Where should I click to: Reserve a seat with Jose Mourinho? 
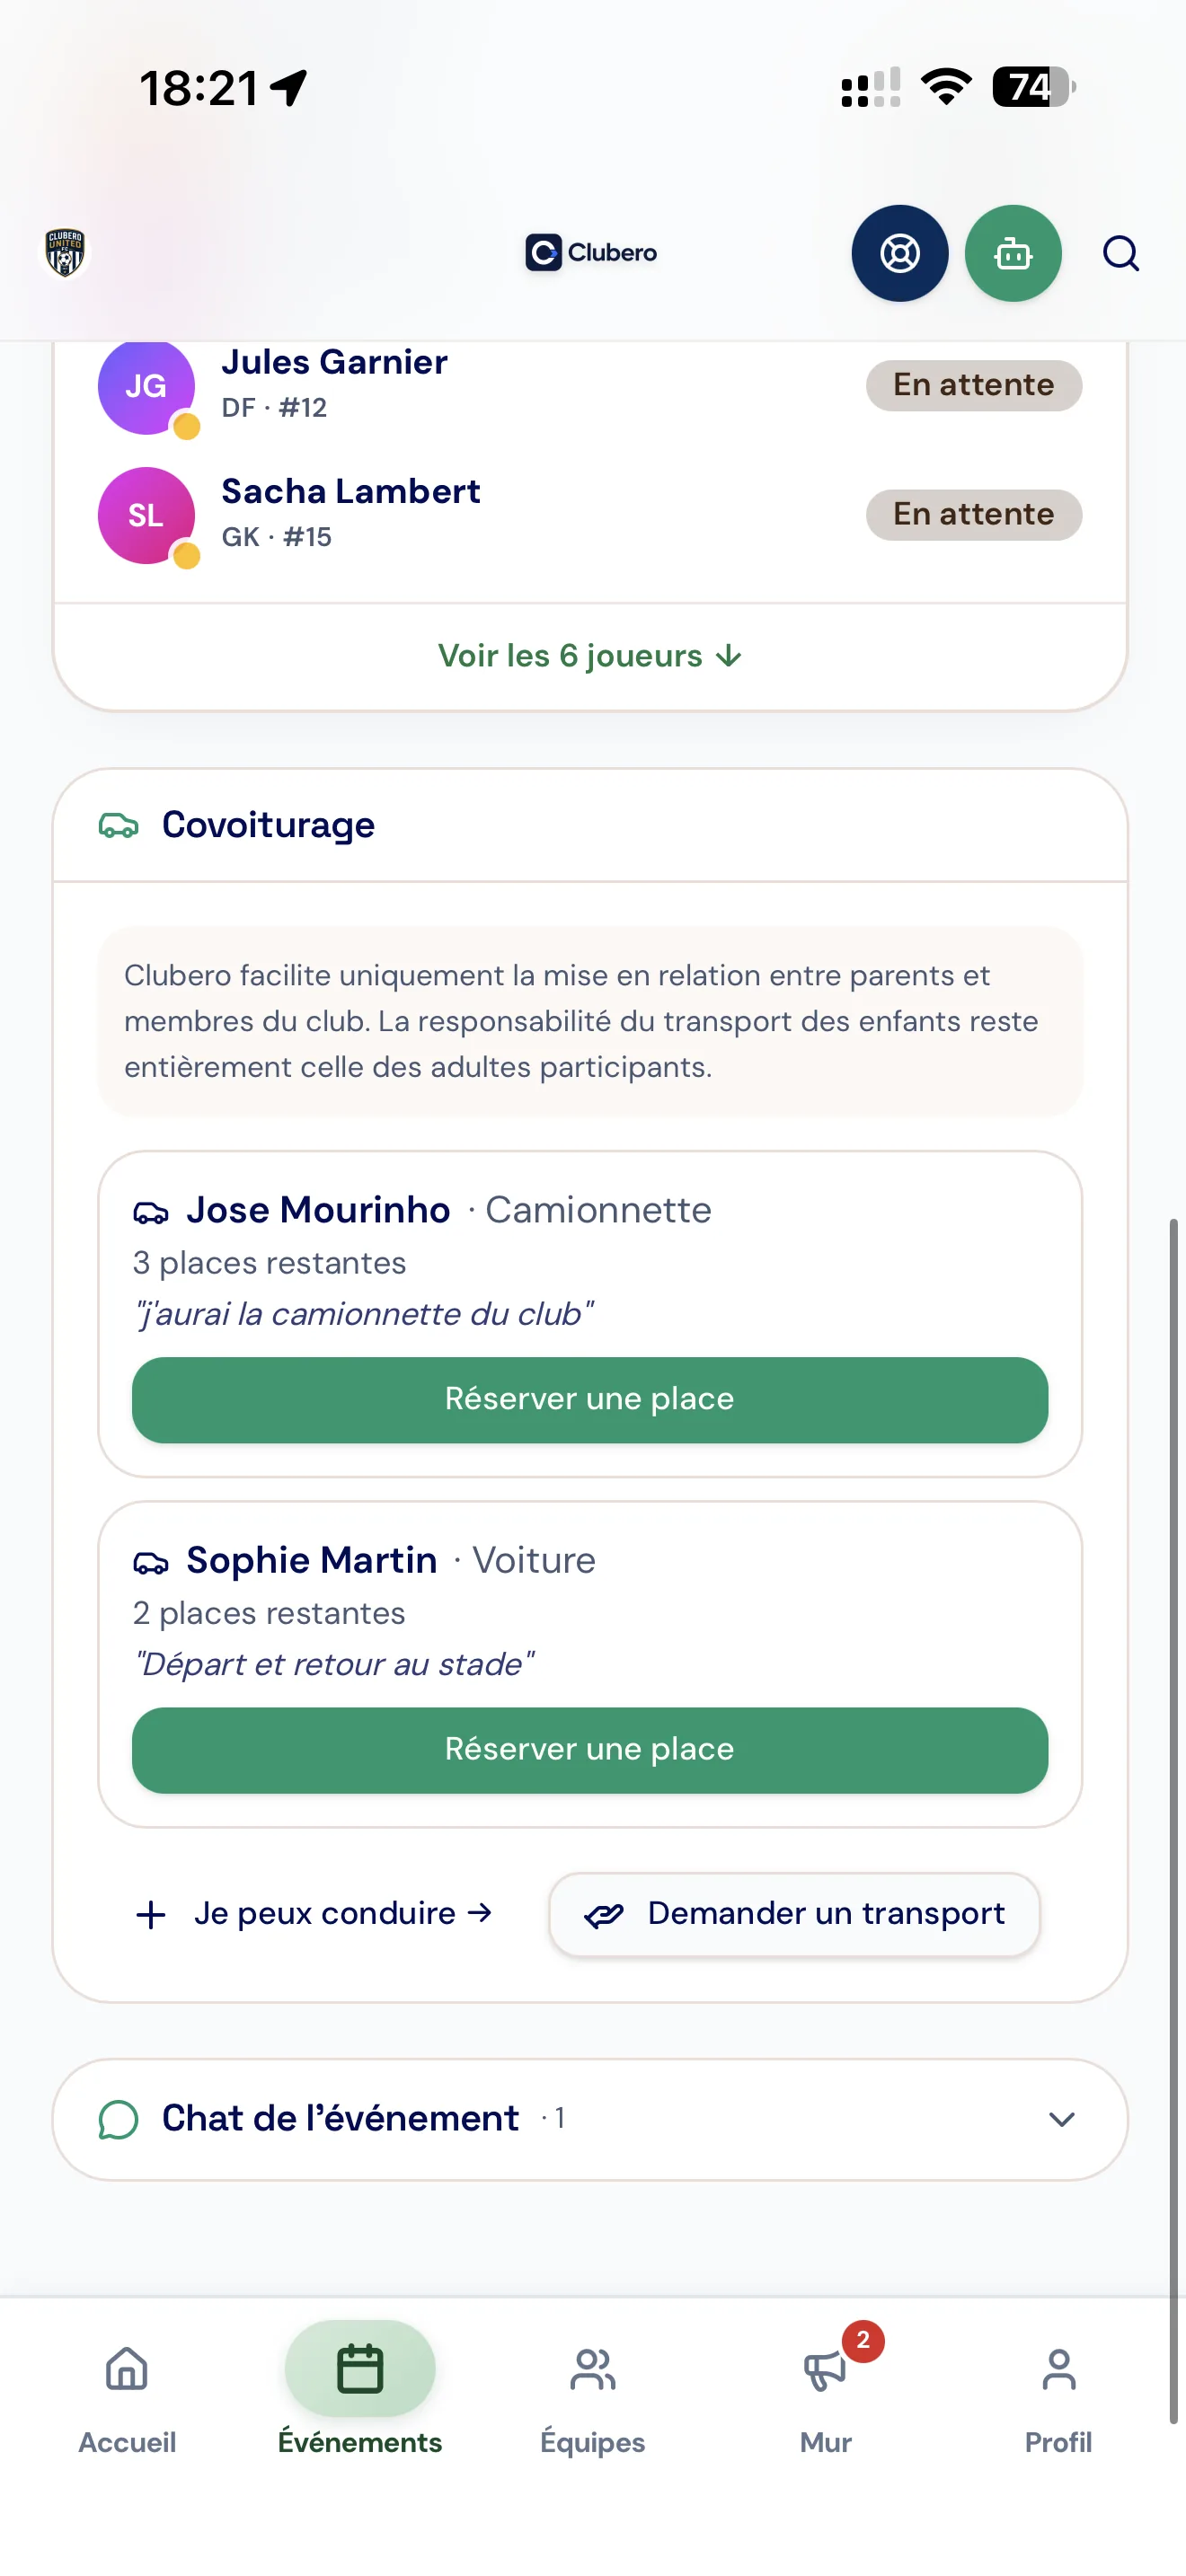[x=590, y=1399]
